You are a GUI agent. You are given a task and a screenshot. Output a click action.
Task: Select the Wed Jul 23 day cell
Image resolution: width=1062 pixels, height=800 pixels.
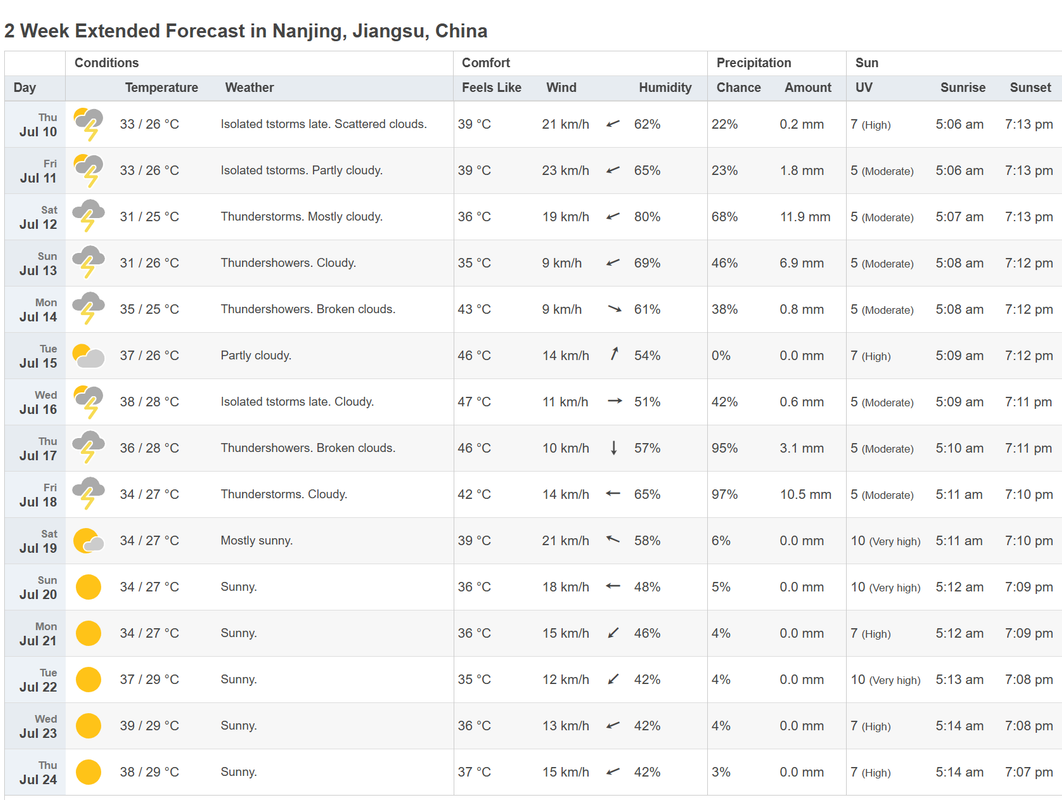point(38,726)
